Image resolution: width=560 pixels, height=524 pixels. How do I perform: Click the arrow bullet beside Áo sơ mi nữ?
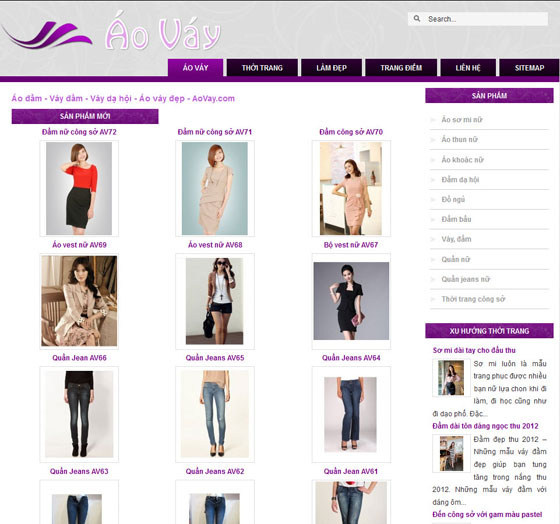pyautogui.click(x=433, y=120)
